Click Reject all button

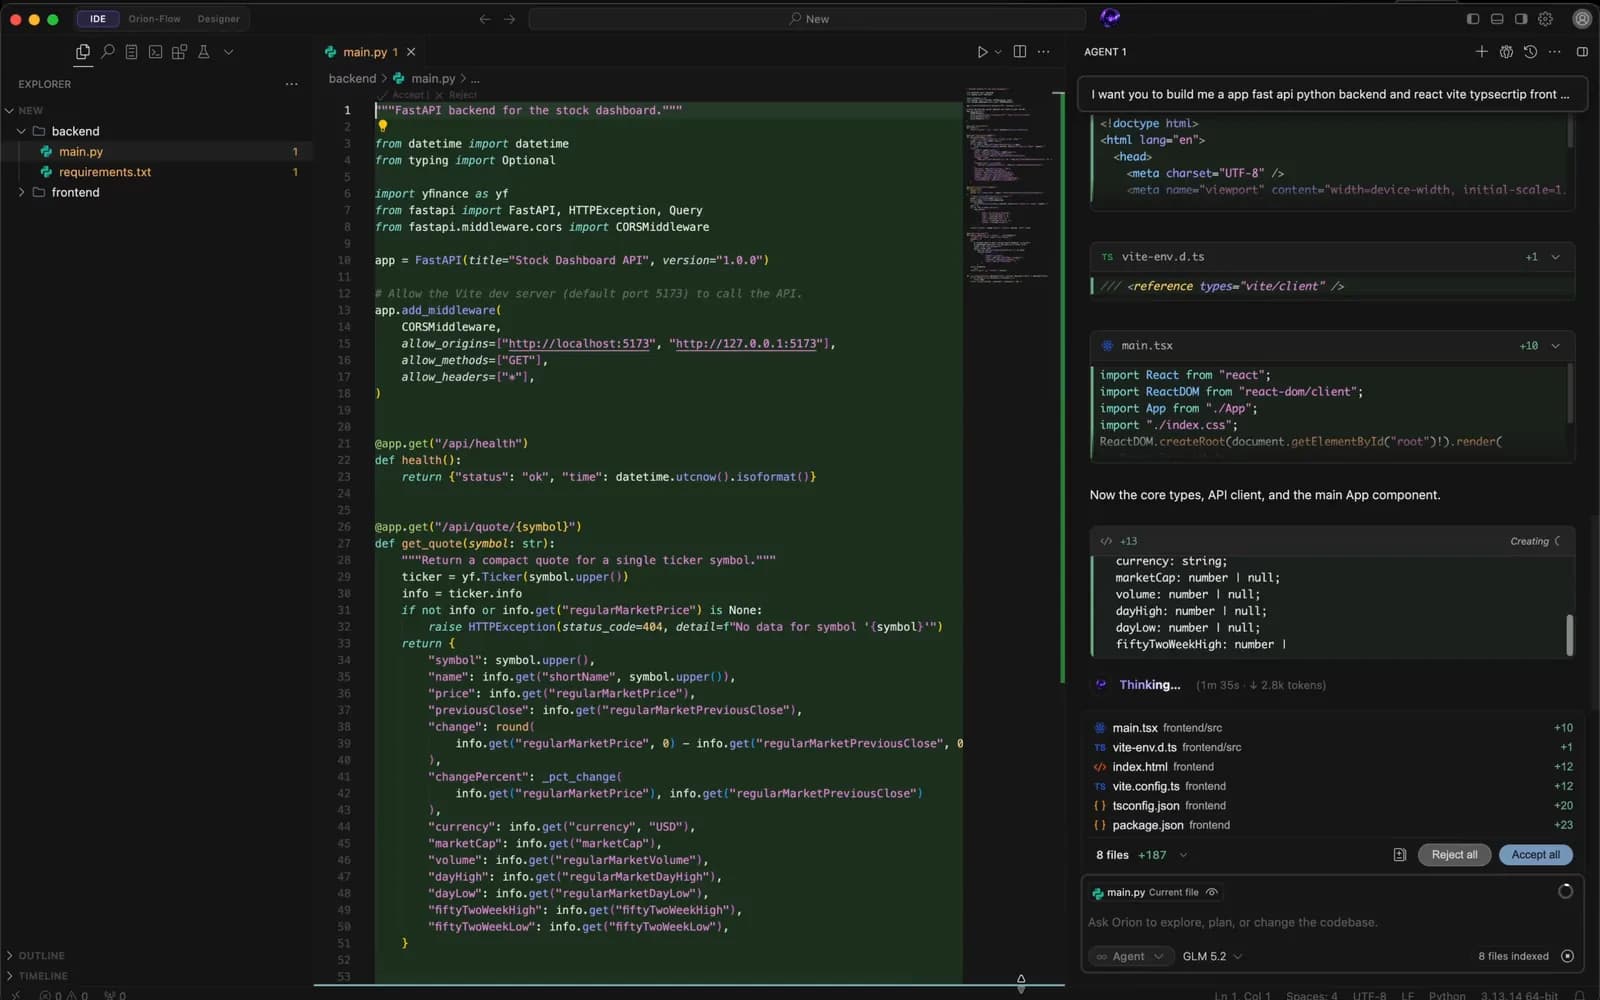[x=1454, y=855]
